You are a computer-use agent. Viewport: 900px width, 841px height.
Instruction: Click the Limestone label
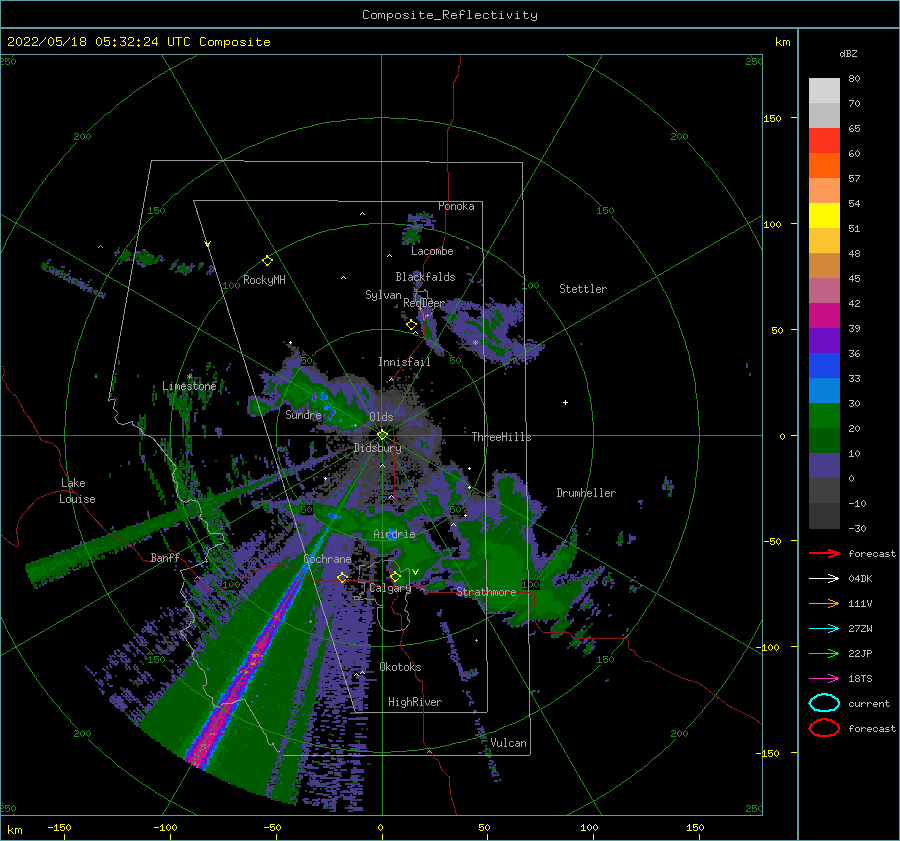point(189,386)
